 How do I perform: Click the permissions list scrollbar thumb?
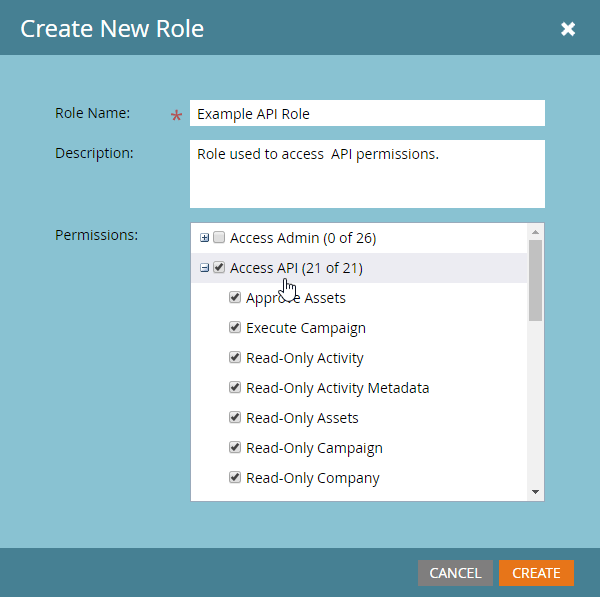click(536, 280)
